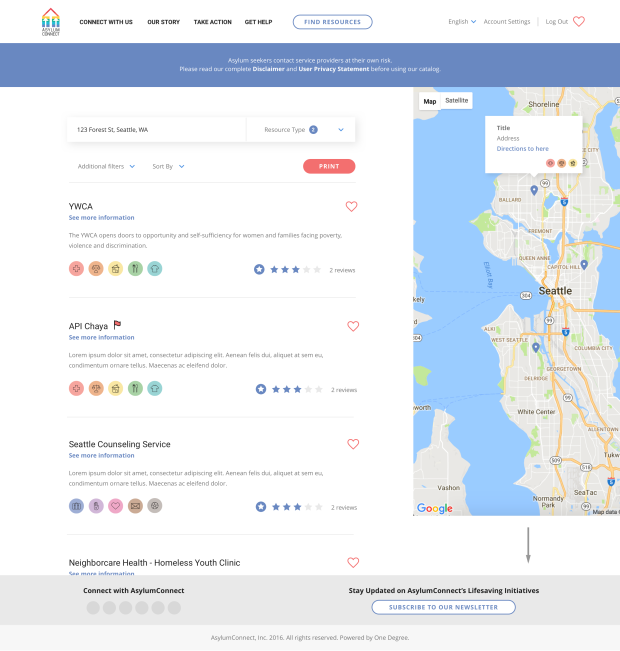Viewport: 620px width, 651px height.
Task: Click the yellow housing icon under YWCA
Action: pyautogui.click(x=115, y=269)
